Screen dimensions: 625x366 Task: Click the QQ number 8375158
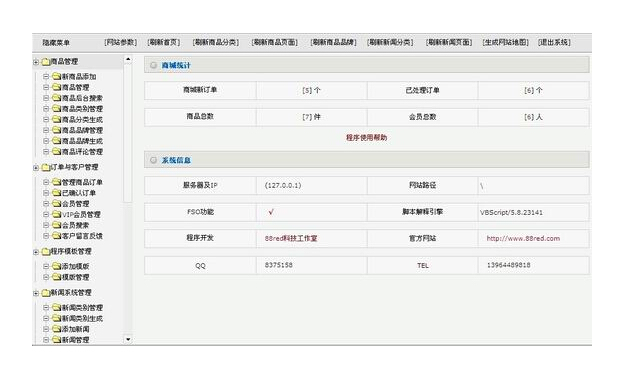tap(279, 265)
